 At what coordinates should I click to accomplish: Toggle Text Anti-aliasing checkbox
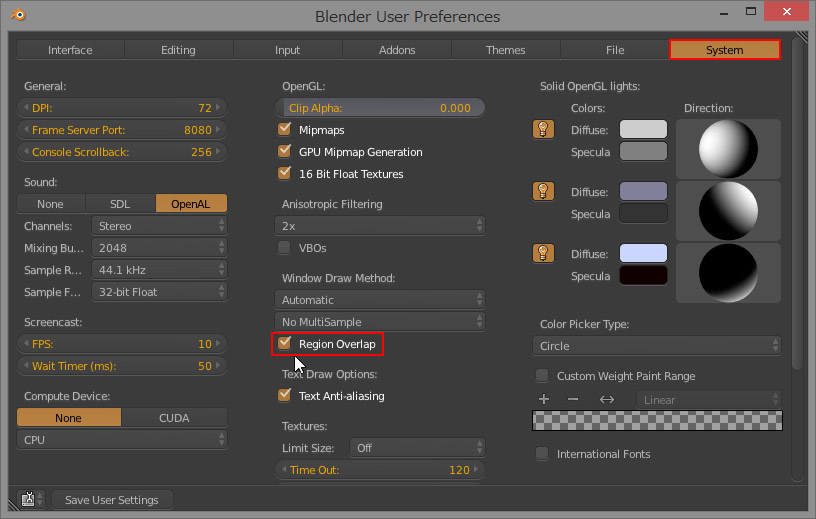click(x=284, y=395)
